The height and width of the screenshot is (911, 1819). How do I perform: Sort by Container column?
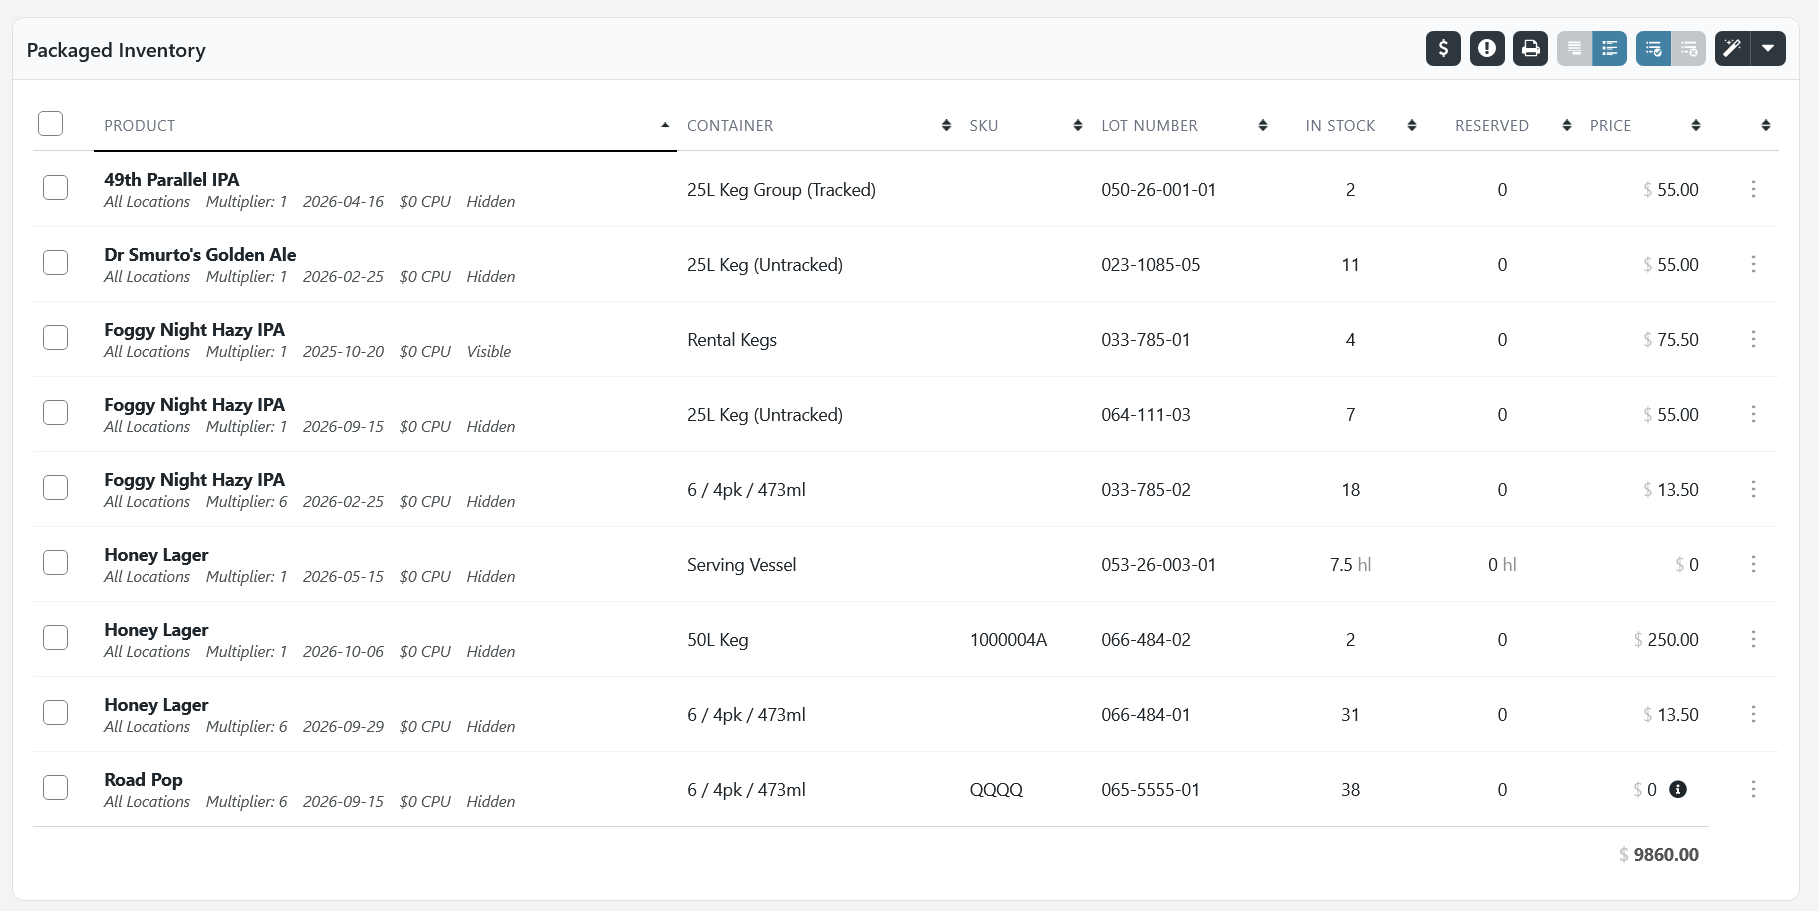(x=818, y=125)
